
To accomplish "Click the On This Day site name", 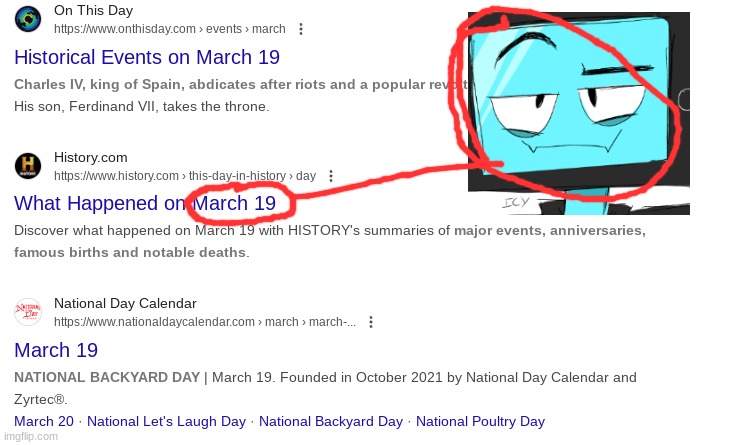I will pos(93,10).
